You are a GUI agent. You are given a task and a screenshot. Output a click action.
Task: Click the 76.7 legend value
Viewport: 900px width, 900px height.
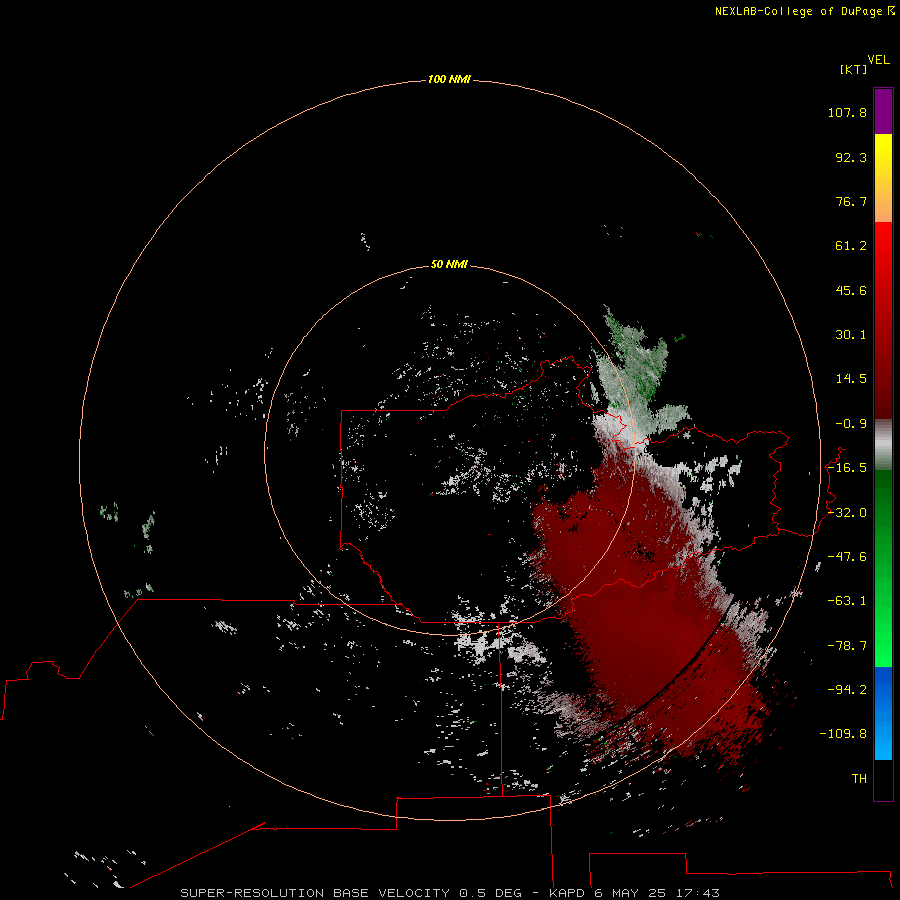[x=851, y=201]
